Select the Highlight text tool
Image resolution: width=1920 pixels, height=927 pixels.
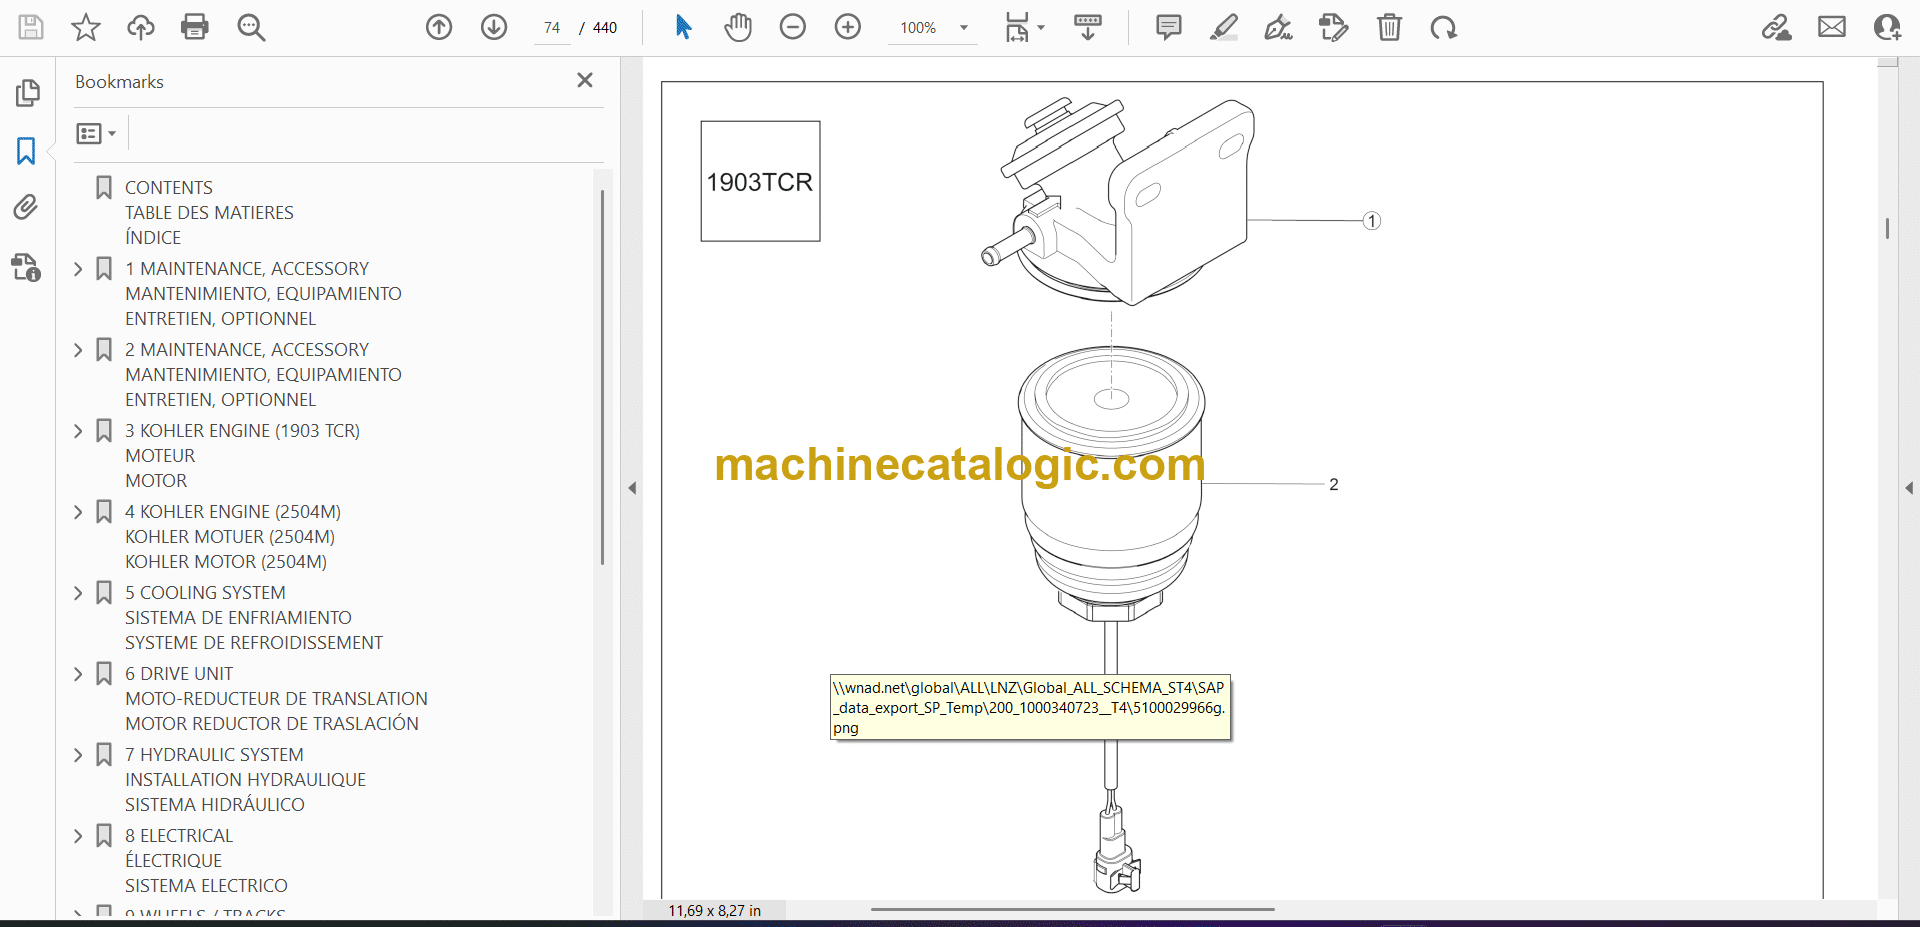(1223, 27)
